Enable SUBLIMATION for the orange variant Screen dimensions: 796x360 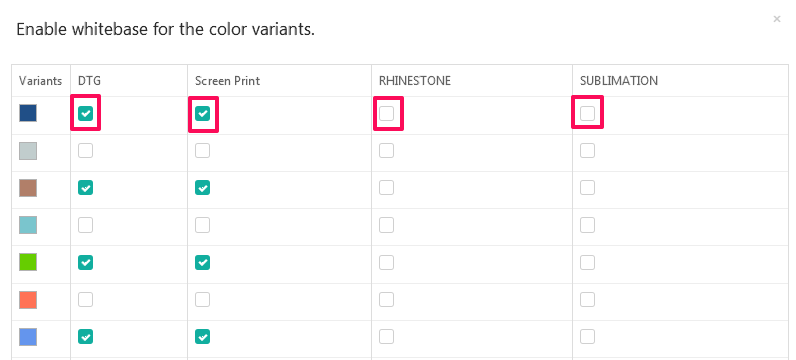point(587,300)
